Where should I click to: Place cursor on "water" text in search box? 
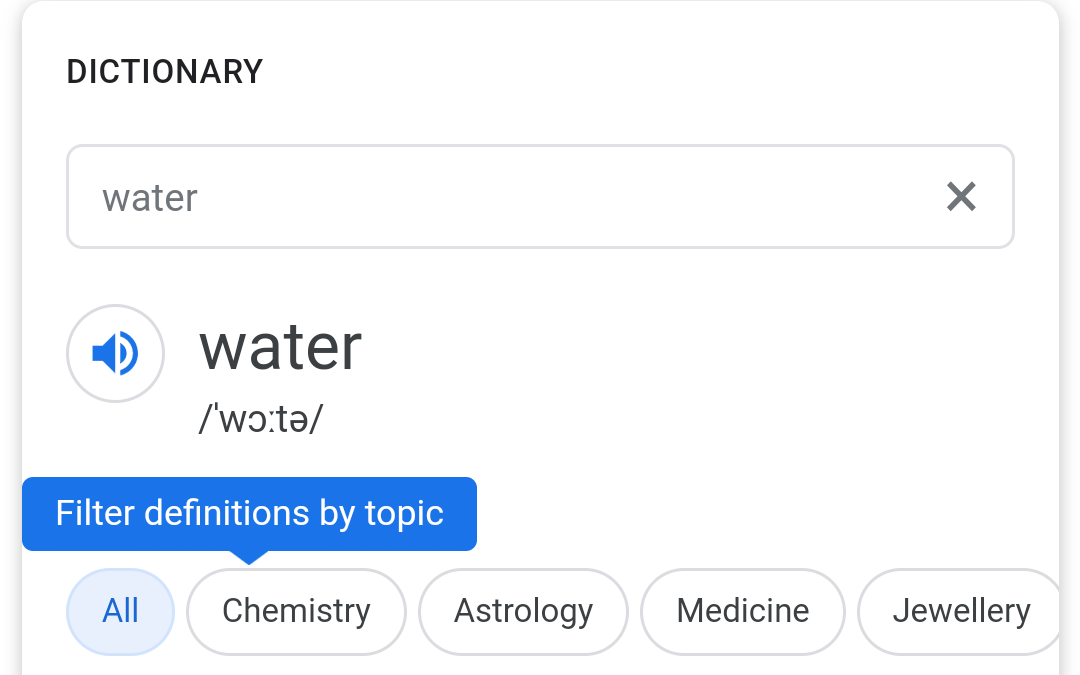[150, 198]
